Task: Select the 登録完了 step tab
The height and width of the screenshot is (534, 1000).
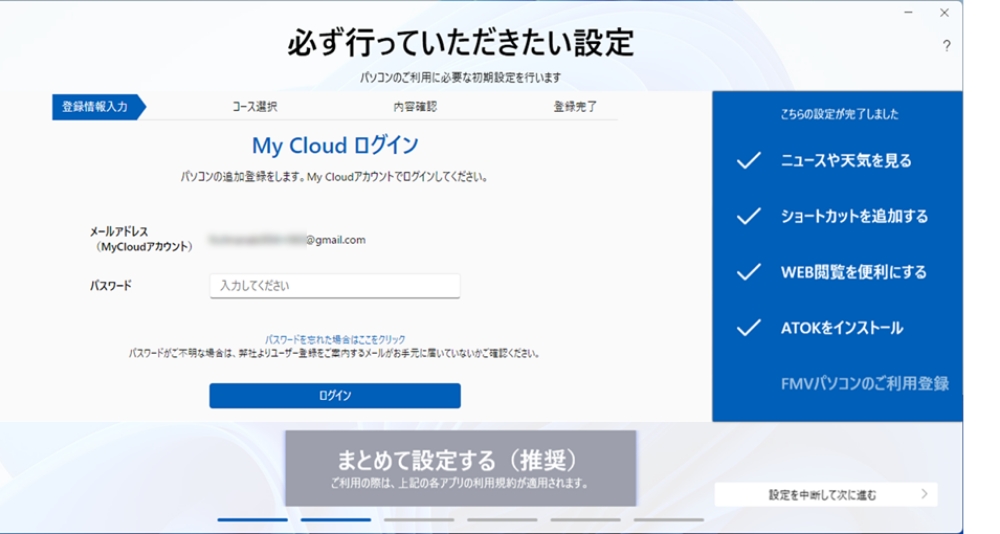Action: 575,107
